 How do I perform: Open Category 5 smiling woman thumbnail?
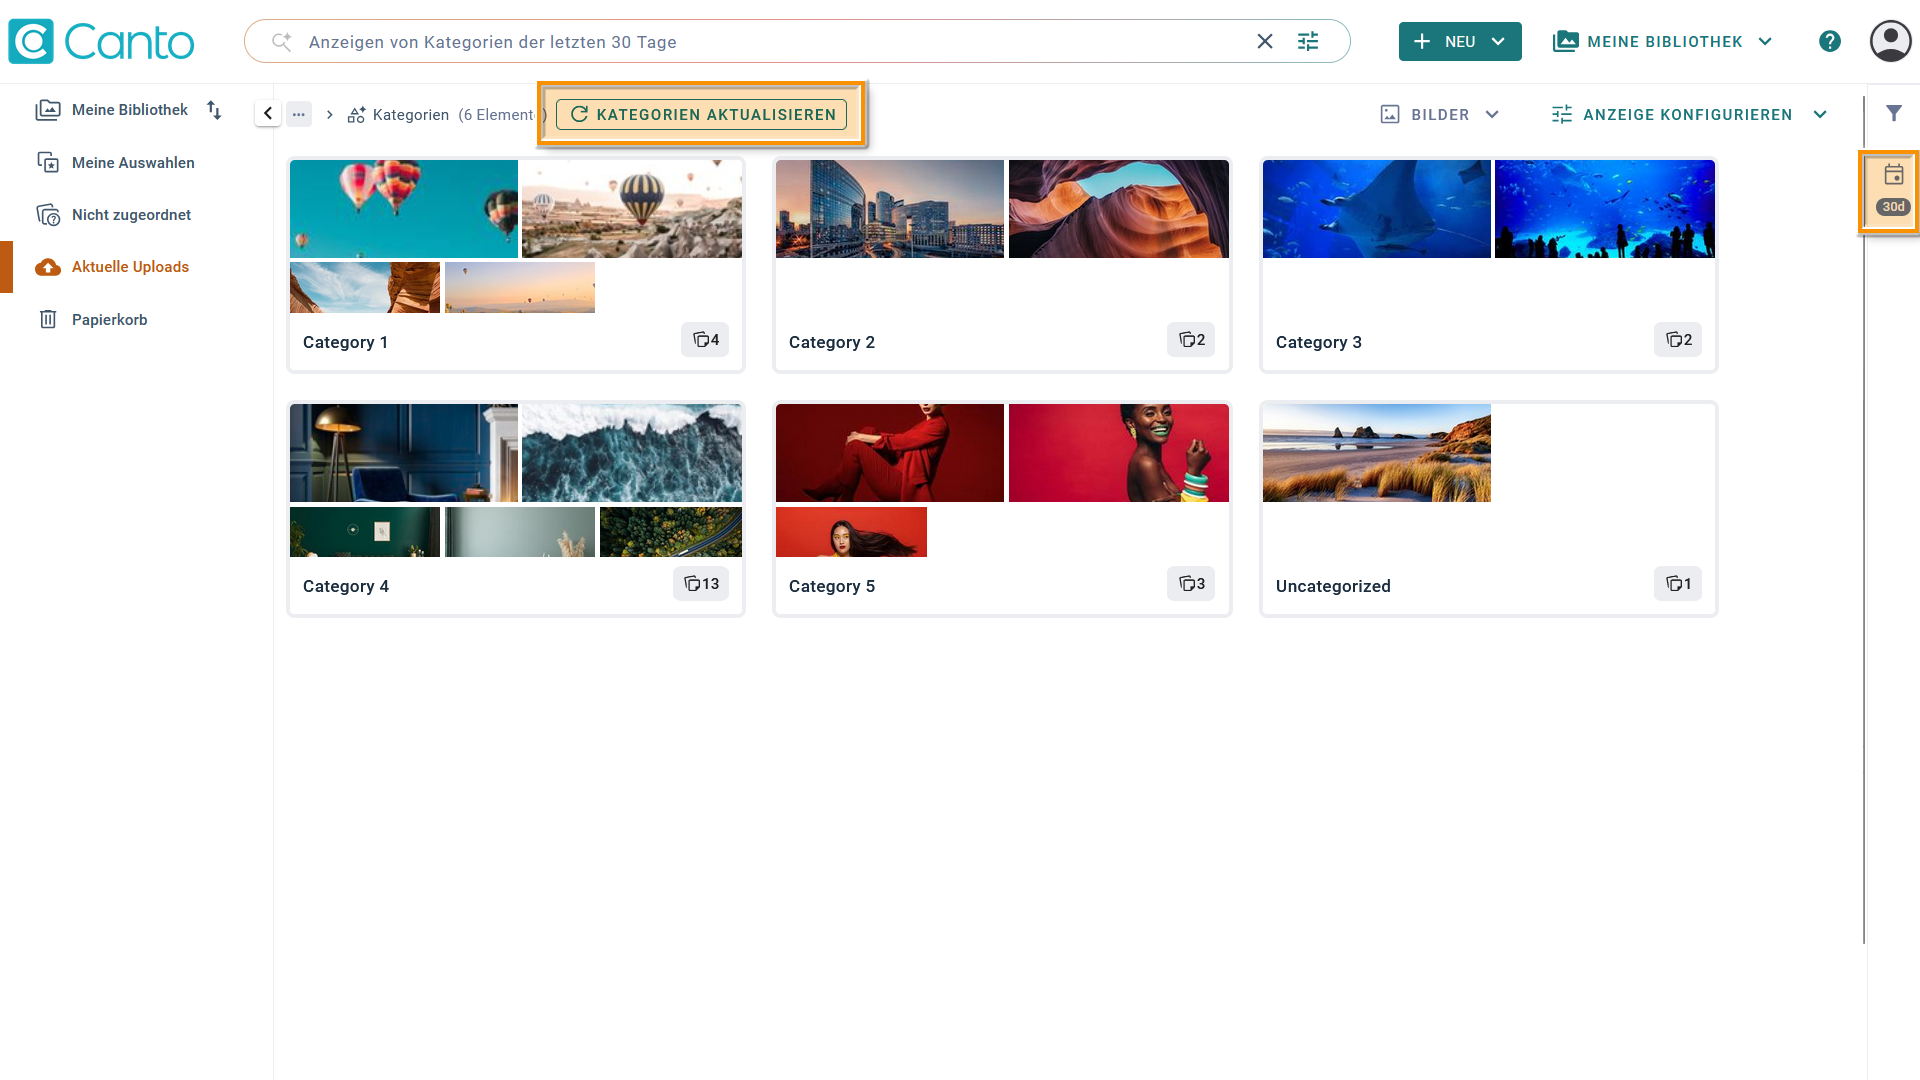(x=1119, y=453)
